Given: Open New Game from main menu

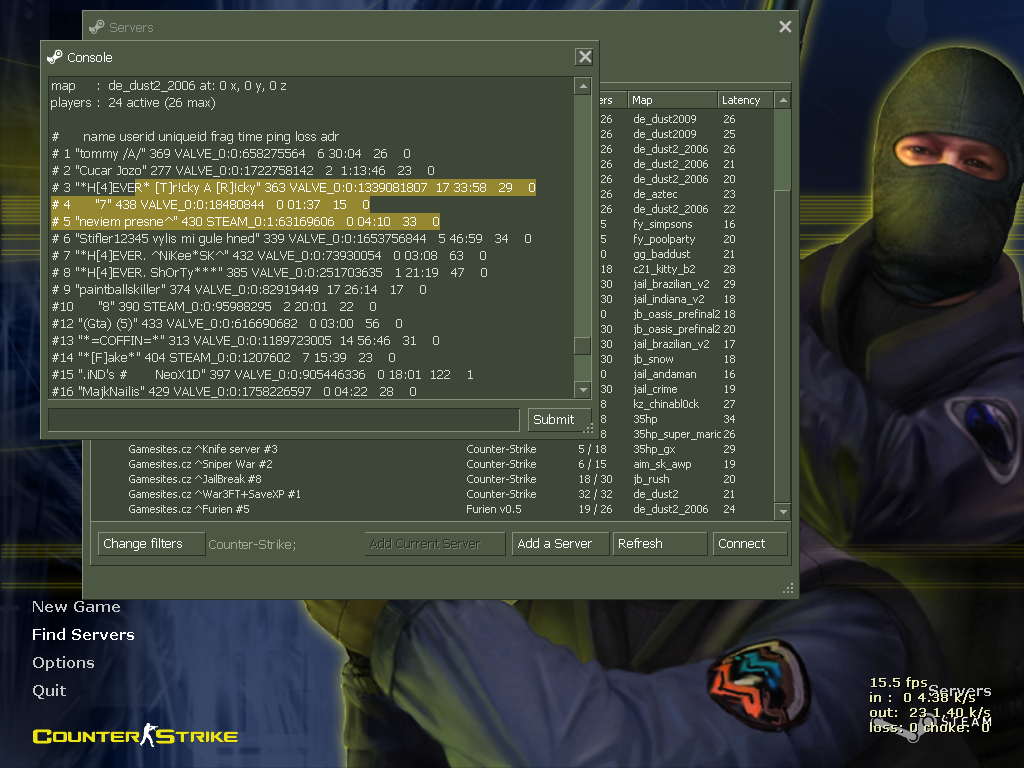Looking at the screenshot, I should point(76,607).
